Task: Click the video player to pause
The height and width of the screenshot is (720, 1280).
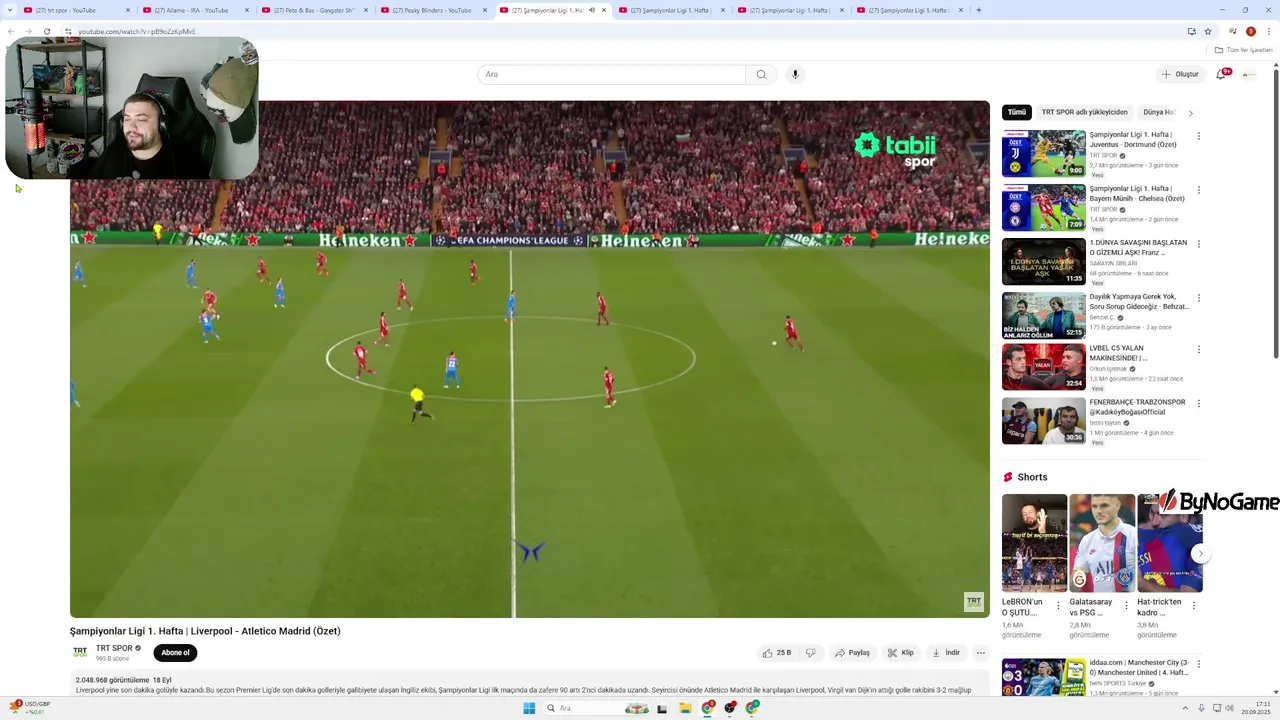Action: 530,359
